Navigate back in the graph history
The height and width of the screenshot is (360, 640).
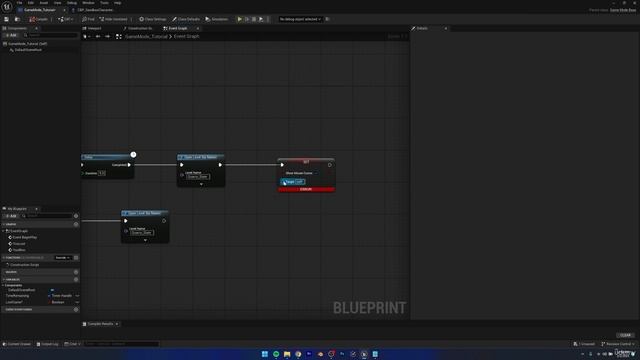pos(98,36)
